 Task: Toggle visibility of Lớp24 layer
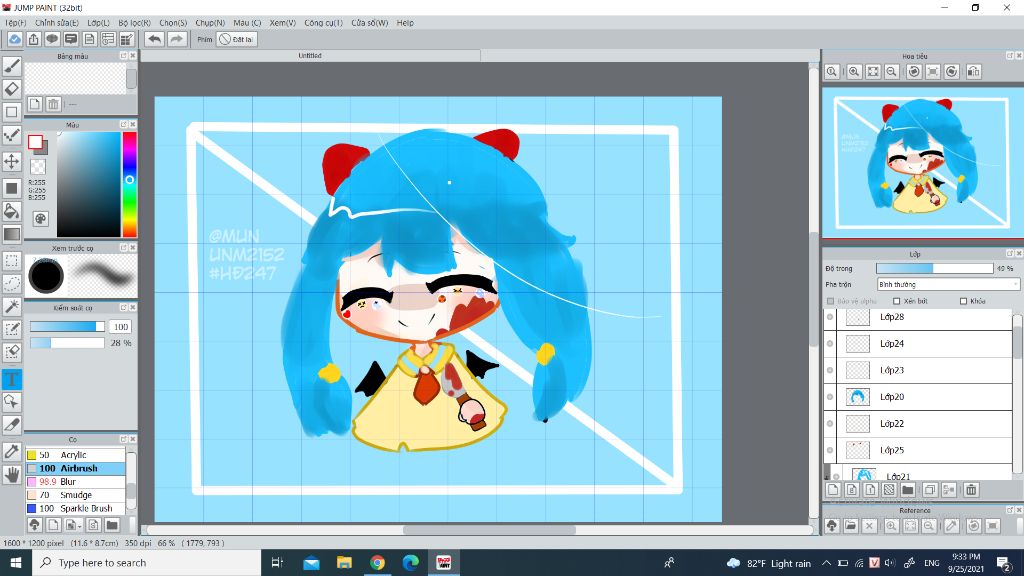[830, 344]
